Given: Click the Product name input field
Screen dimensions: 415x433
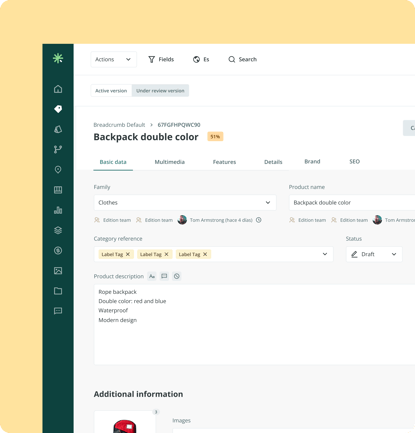Looking at the screenshot, I should pyautogui.click(x=352, y=202).
